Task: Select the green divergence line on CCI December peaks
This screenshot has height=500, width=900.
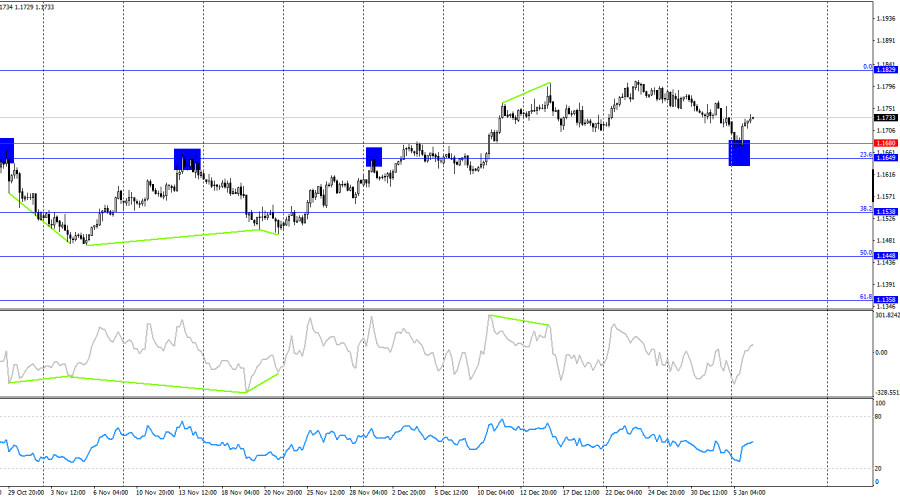Action: [x=519, y=320]
